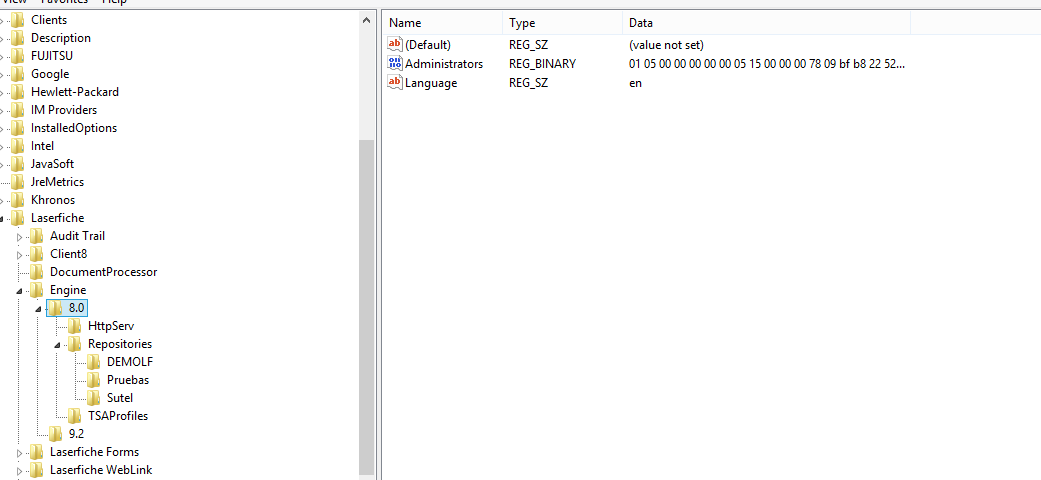Viewport: 1041px width, 480px height.
Task: Select the 9.2 version folder icon
Action: click(x=56, y=434)
